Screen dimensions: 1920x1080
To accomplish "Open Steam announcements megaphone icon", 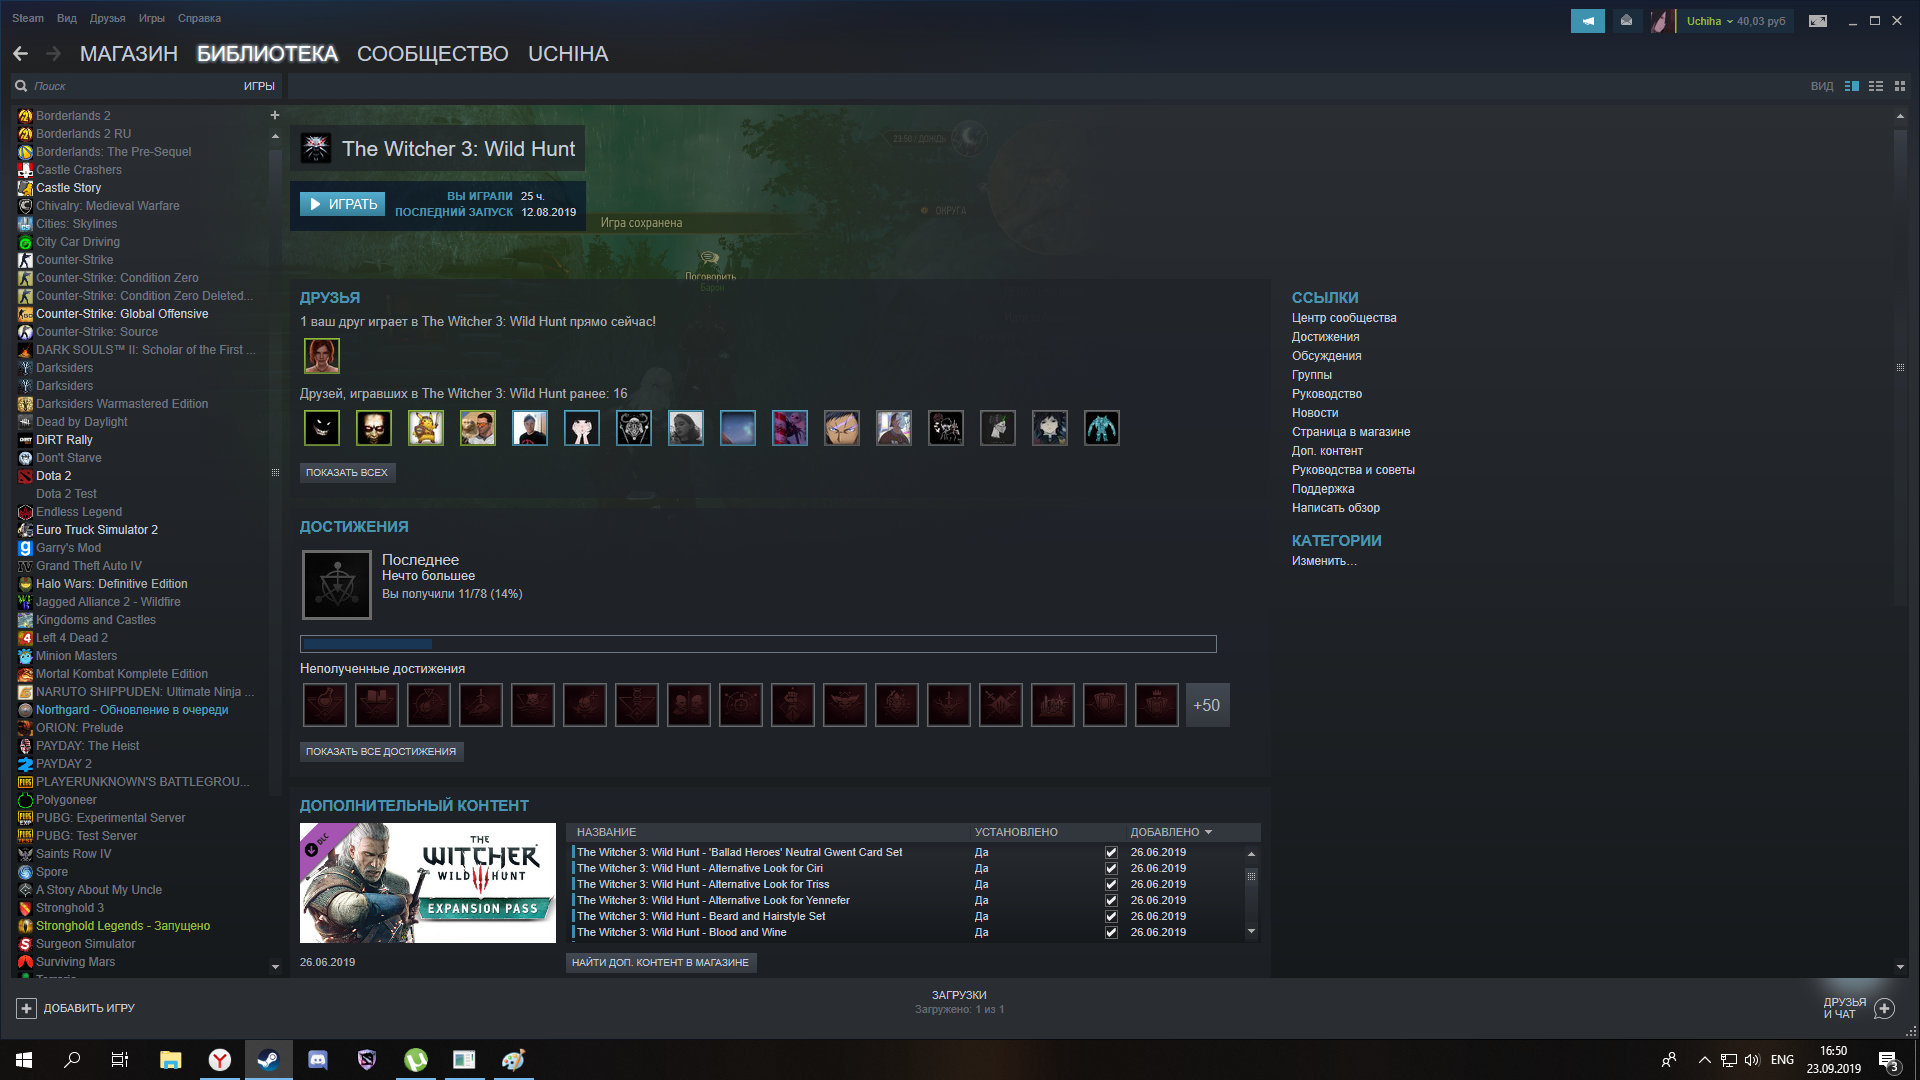I will point(1587,21).
